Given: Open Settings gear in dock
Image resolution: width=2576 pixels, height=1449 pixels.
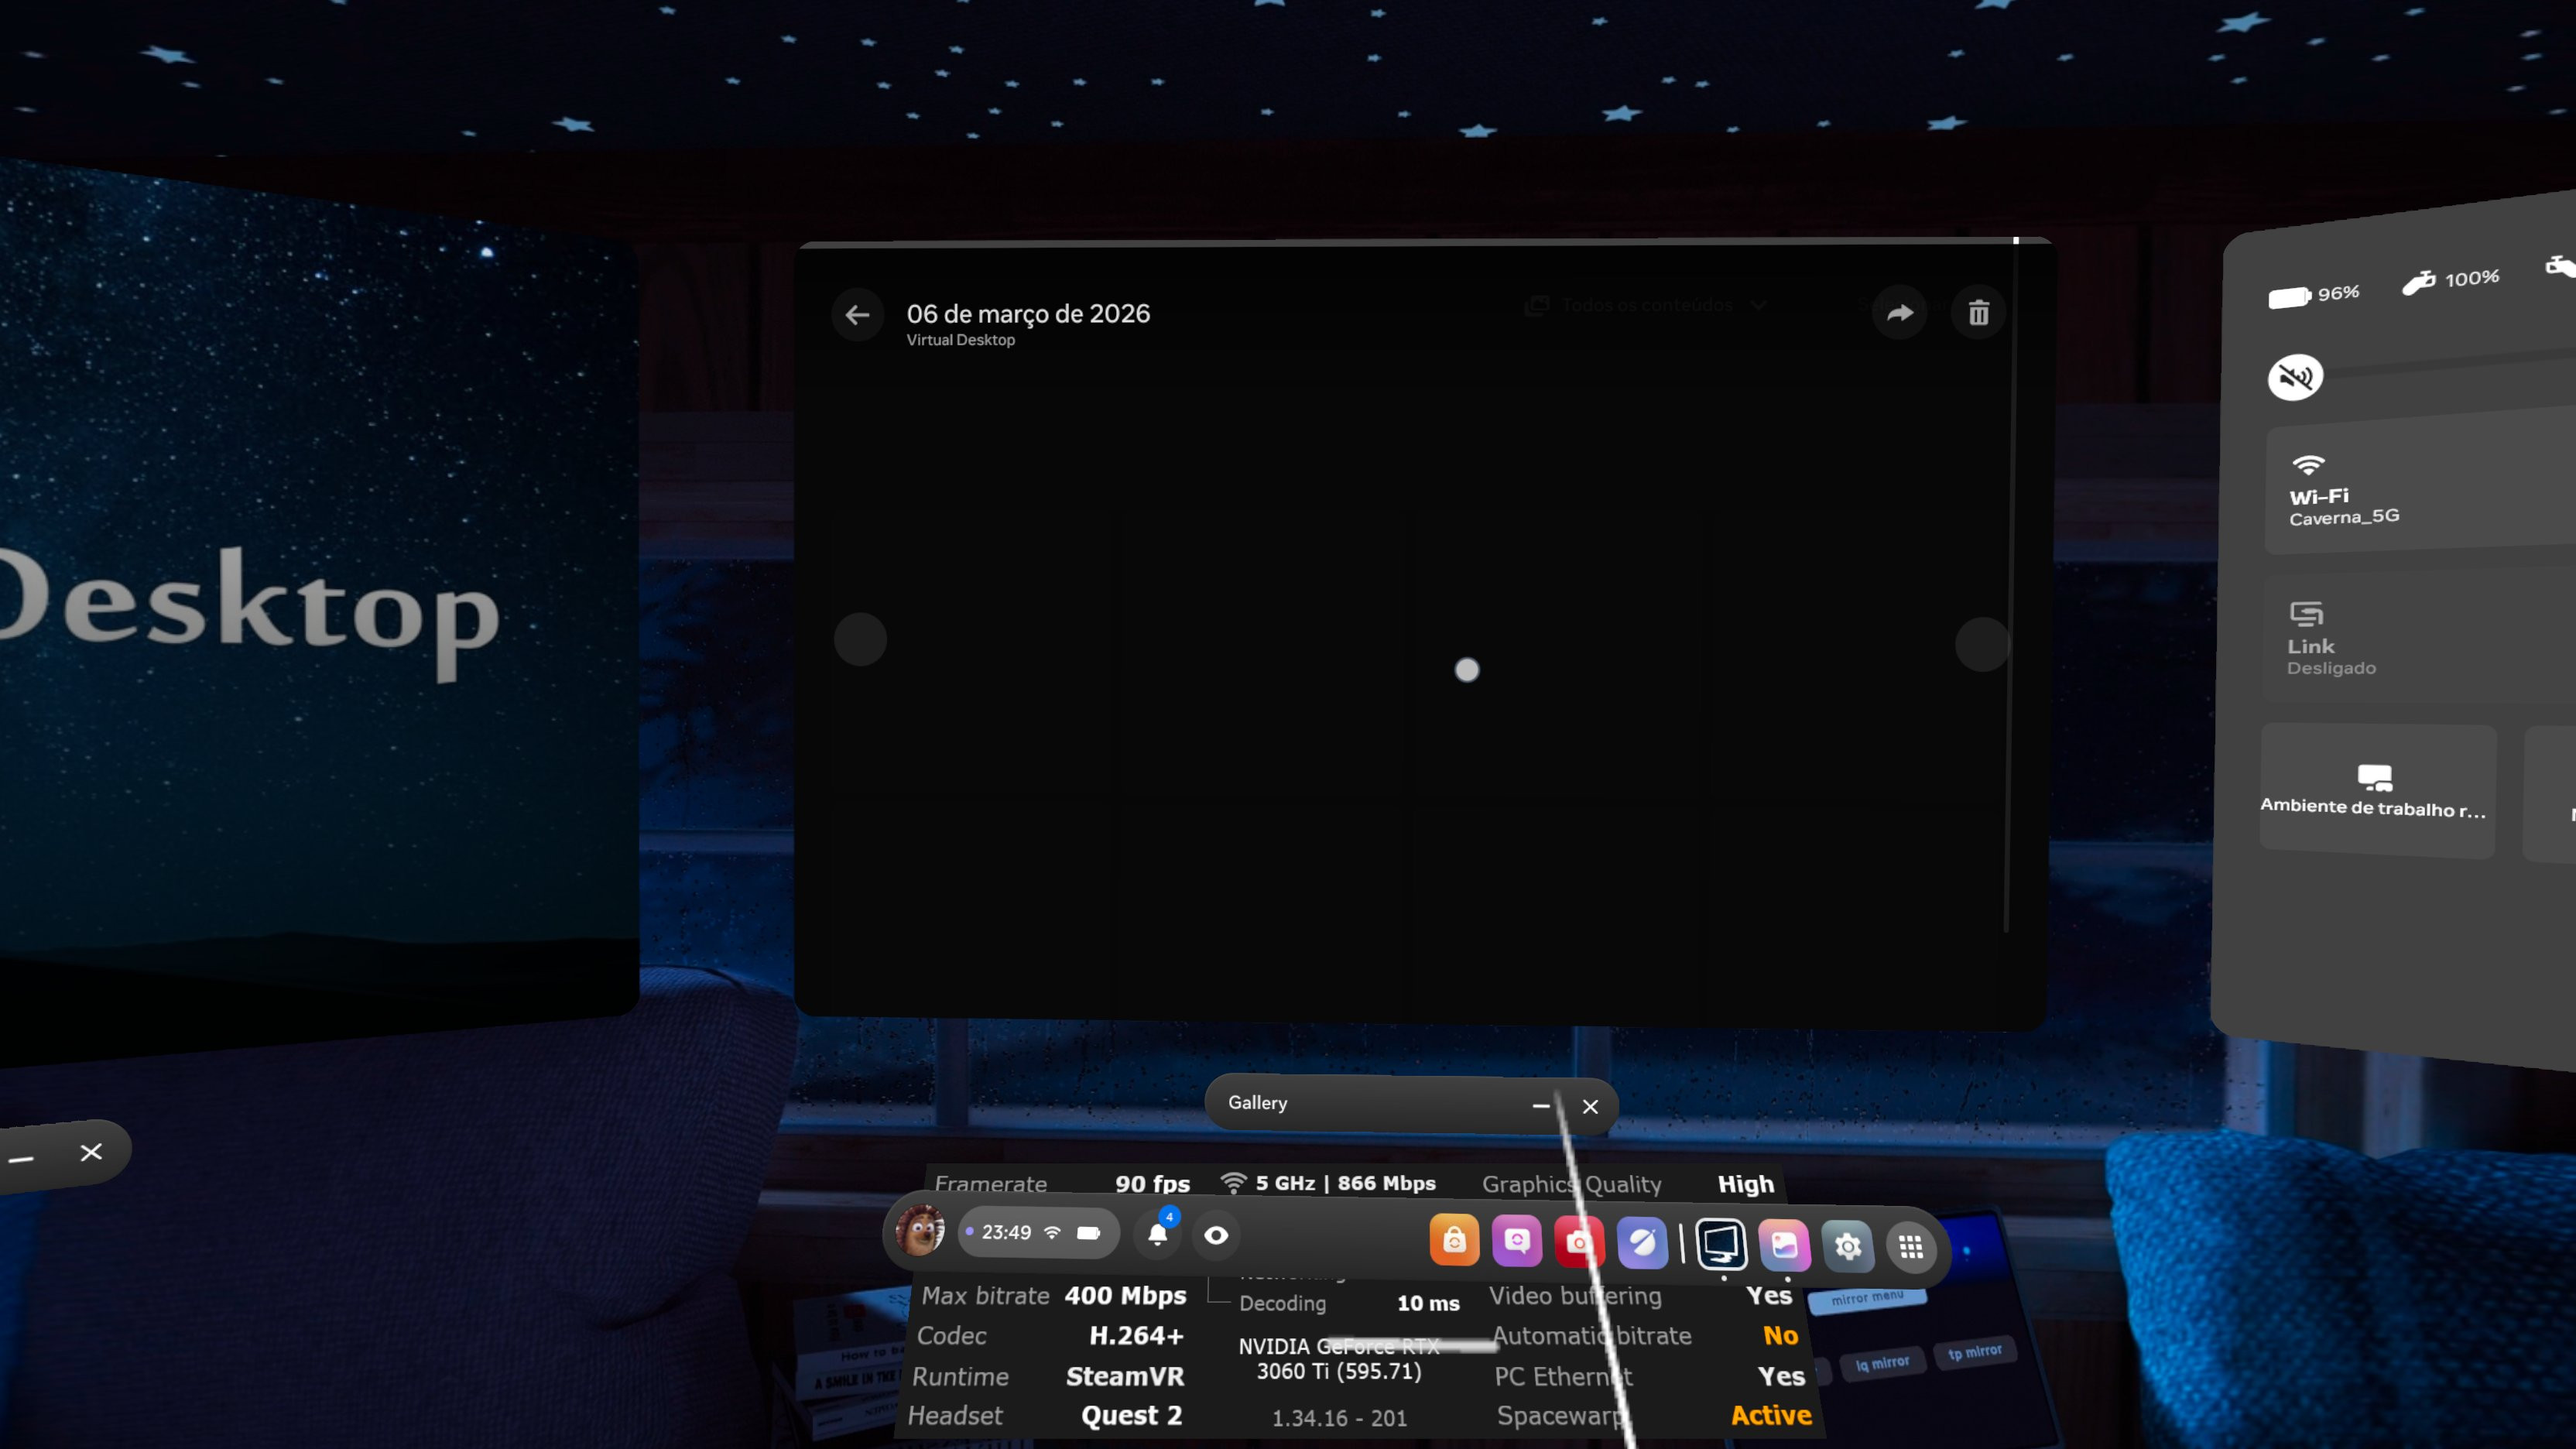Looking at the screenshot, I should coord(1847,1246).
